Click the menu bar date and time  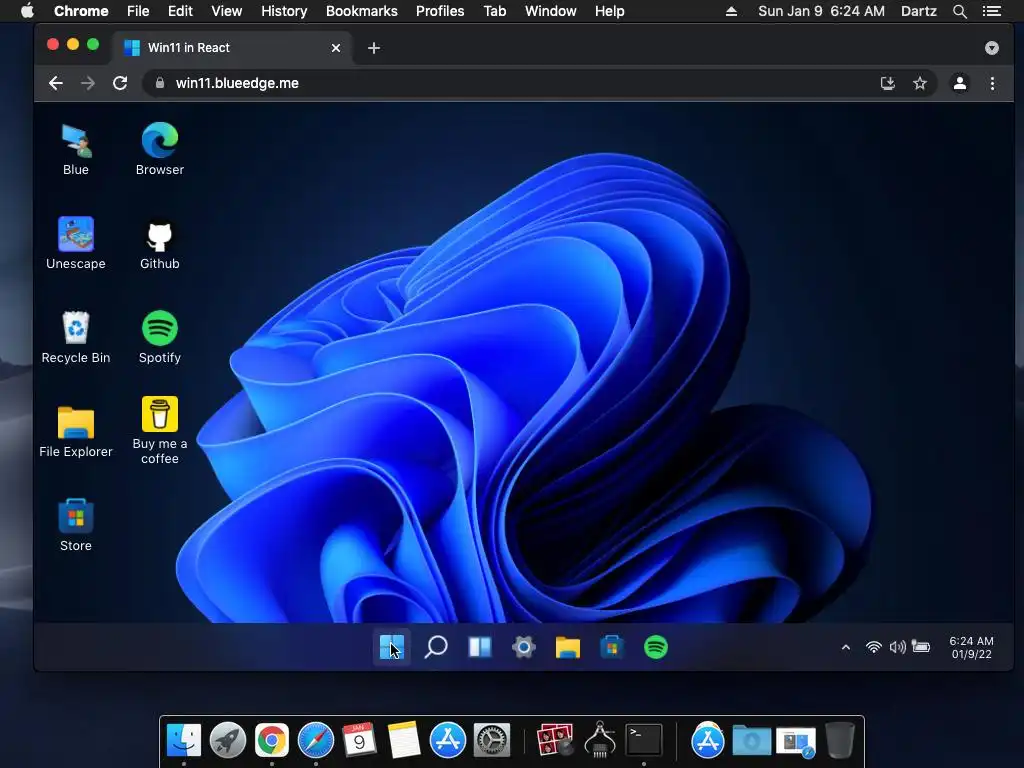click(x=821, y=11)
